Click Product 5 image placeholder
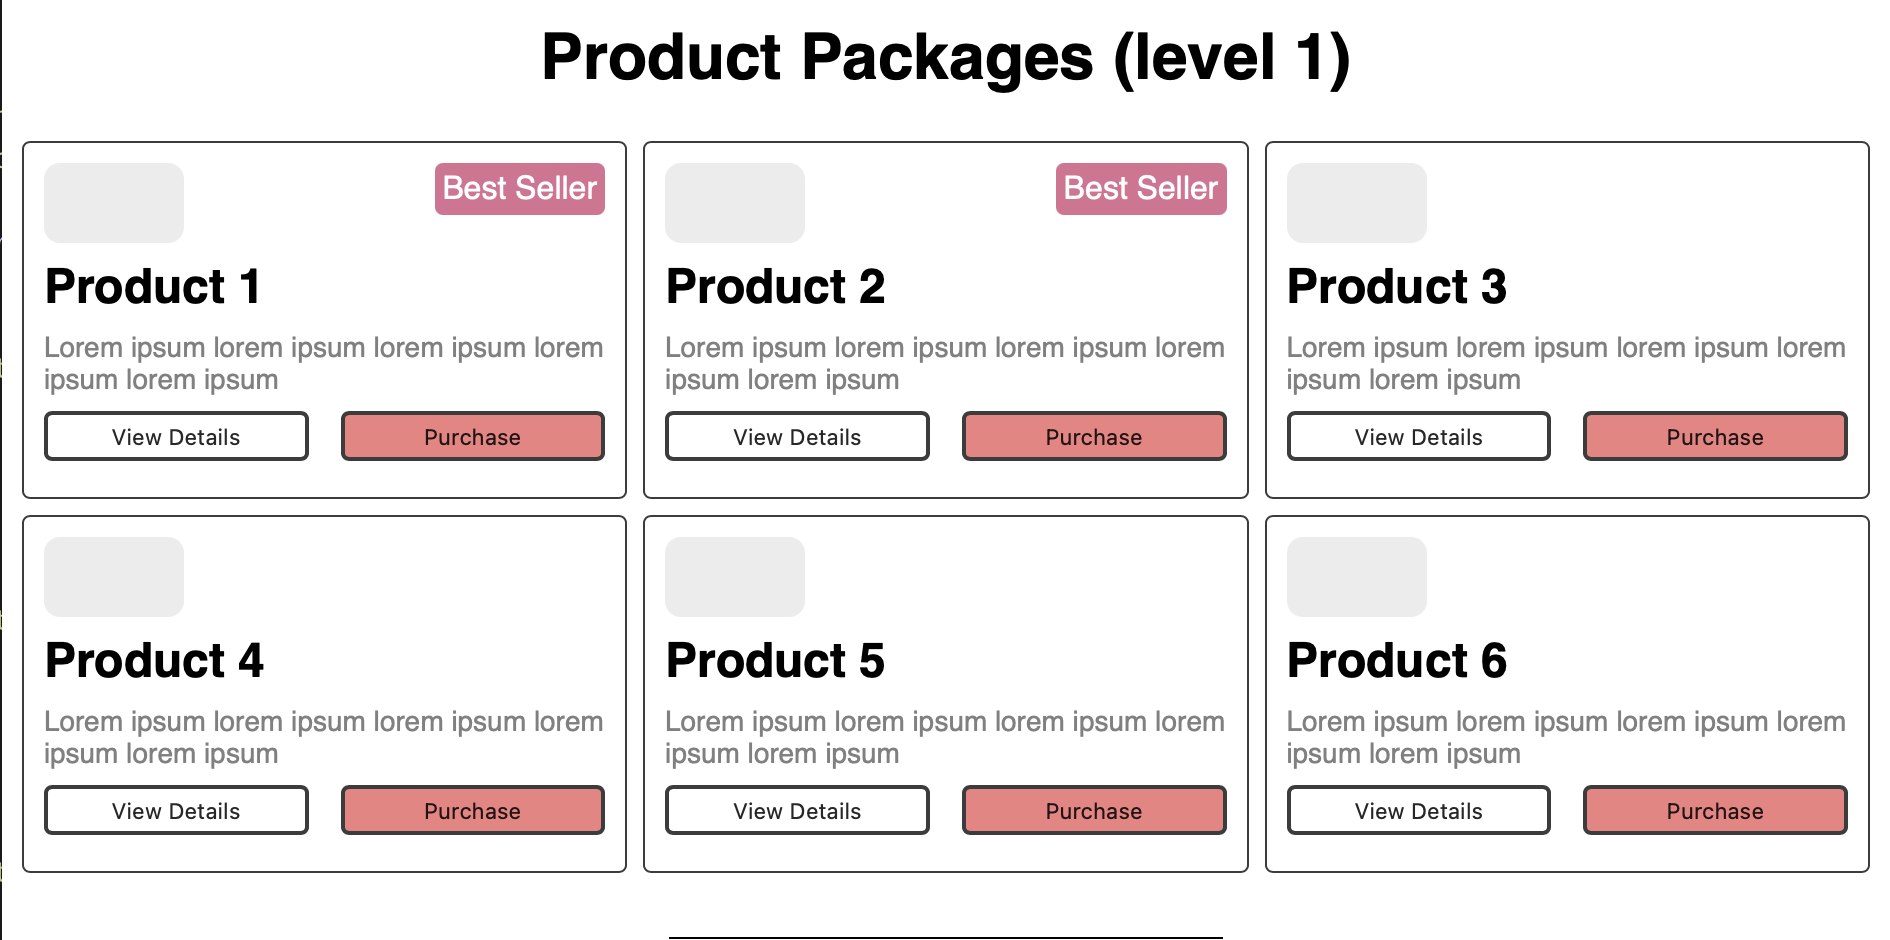Viewport: 1890px width, 940px height. (735, 577)
